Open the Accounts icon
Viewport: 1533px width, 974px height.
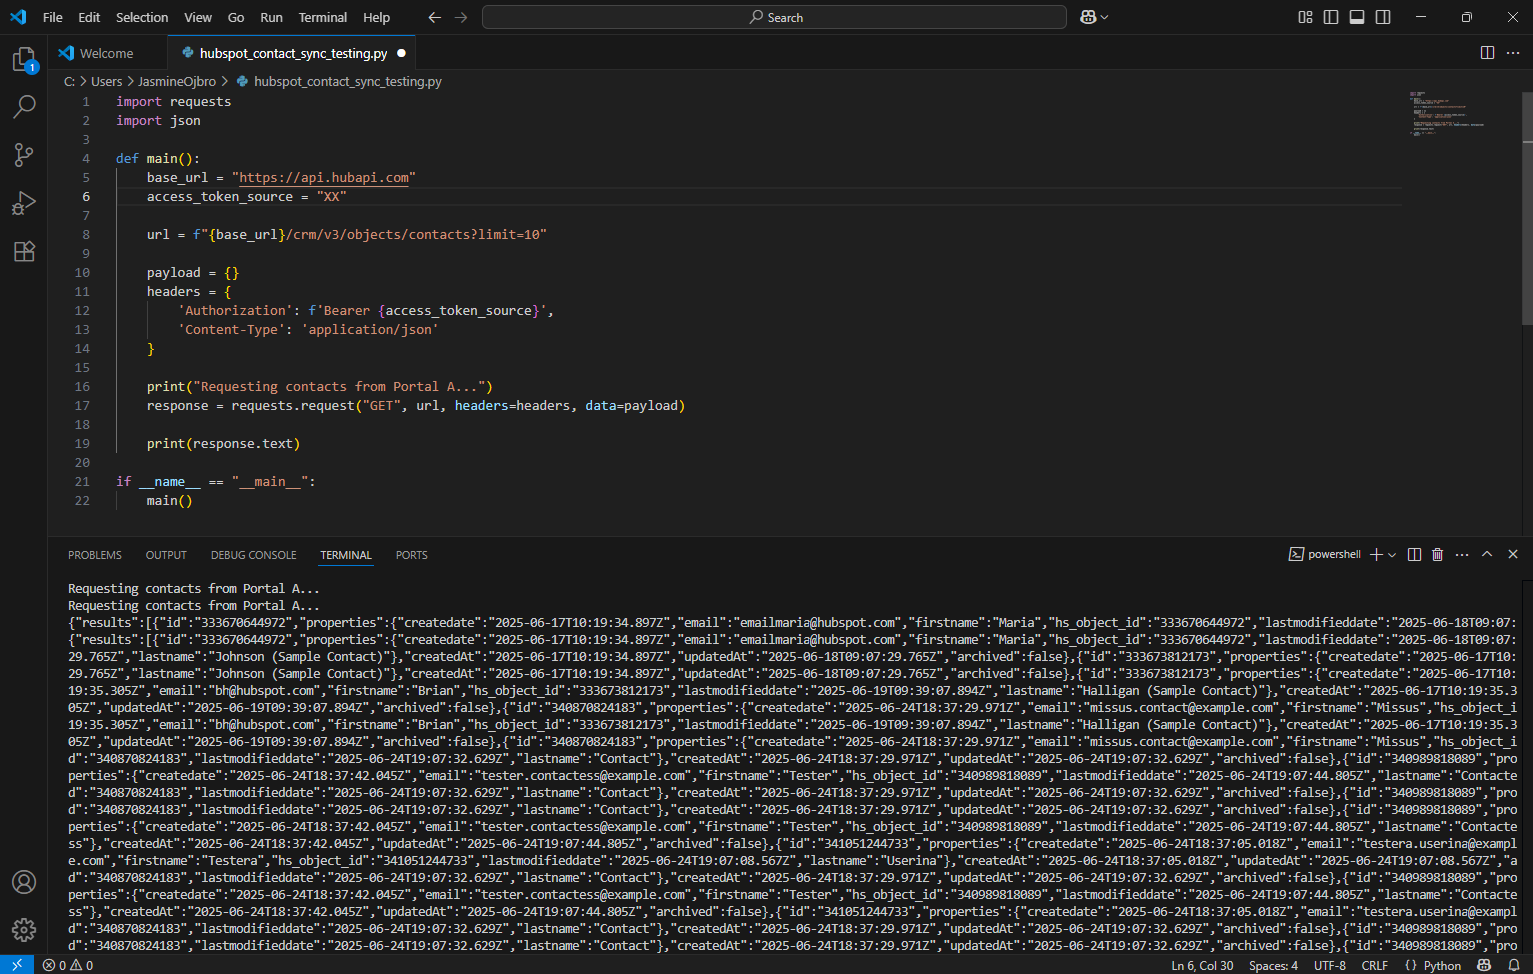click(x=24, y=882)
